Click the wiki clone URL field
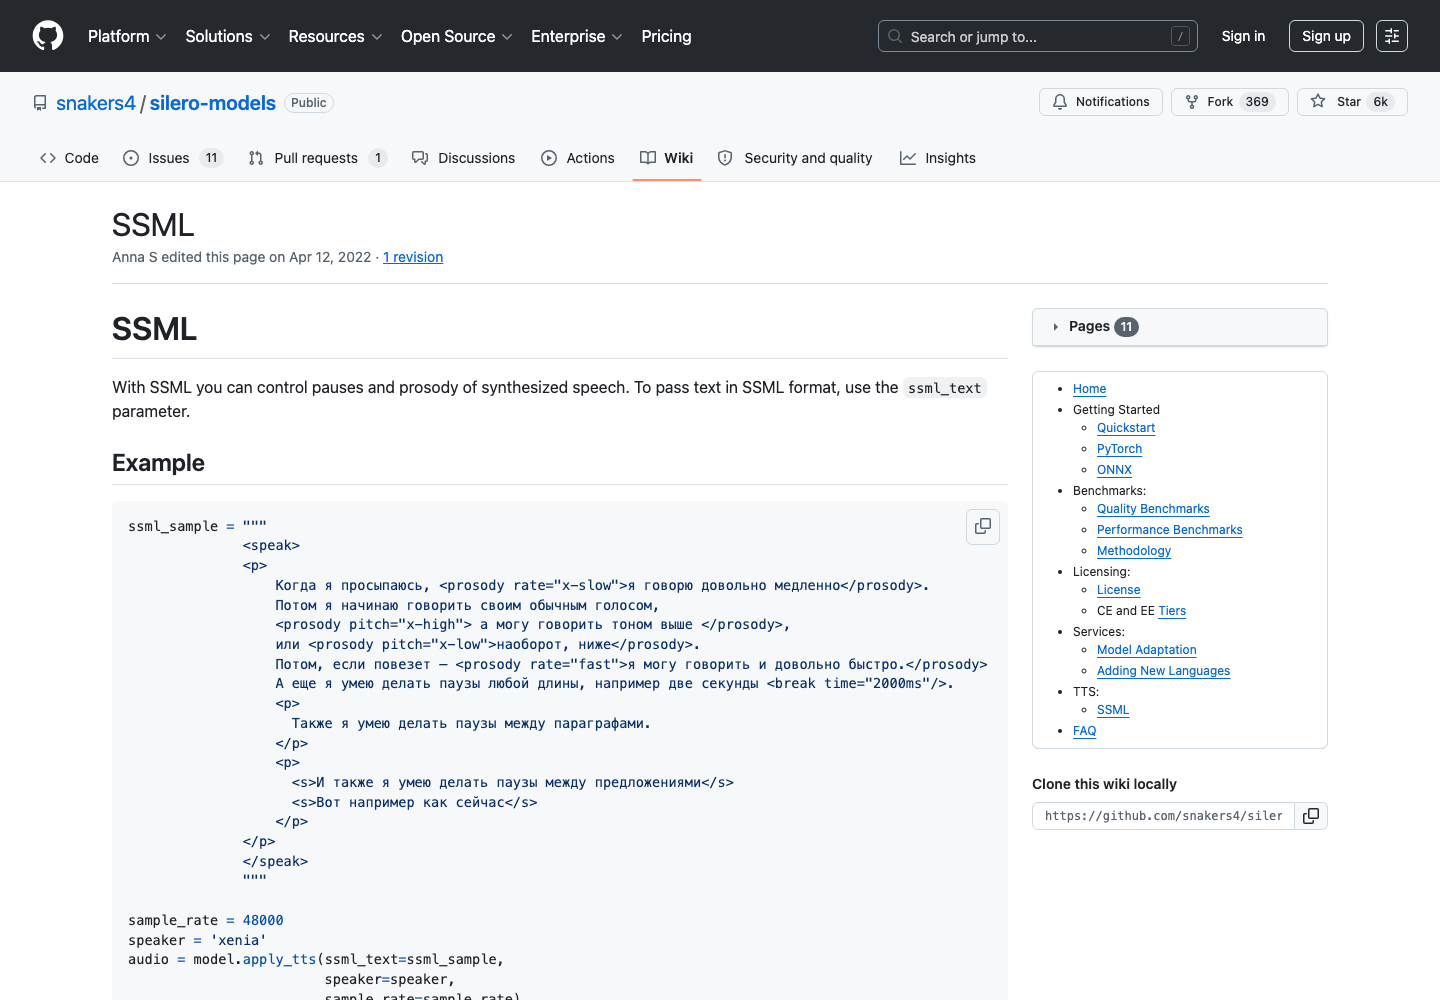Viewport: 1440px width, 1000px height. [x=1163, y=816]
